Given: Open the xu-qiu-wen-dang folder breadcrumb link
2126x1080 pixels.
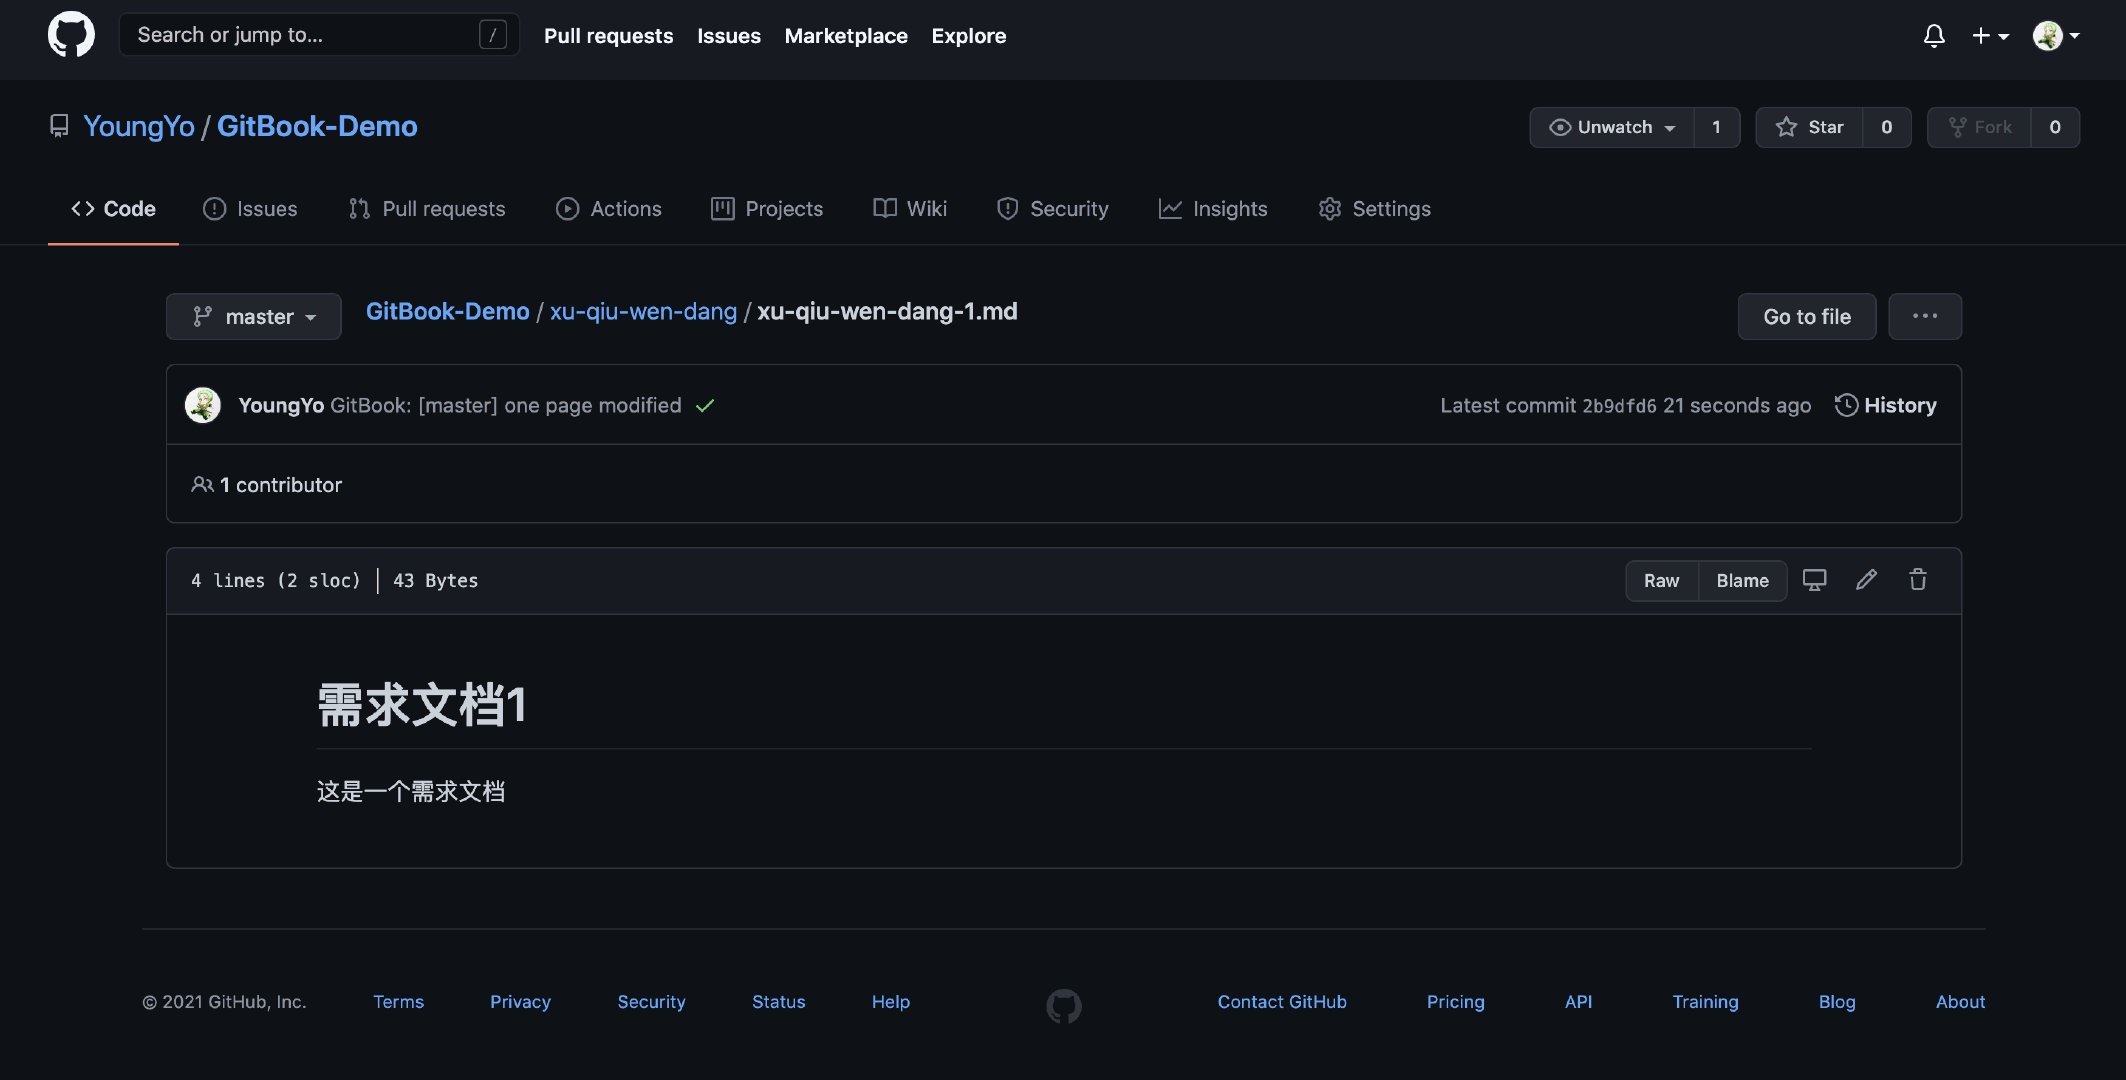Looking at the screenshot, I should (x=643, y=312).
